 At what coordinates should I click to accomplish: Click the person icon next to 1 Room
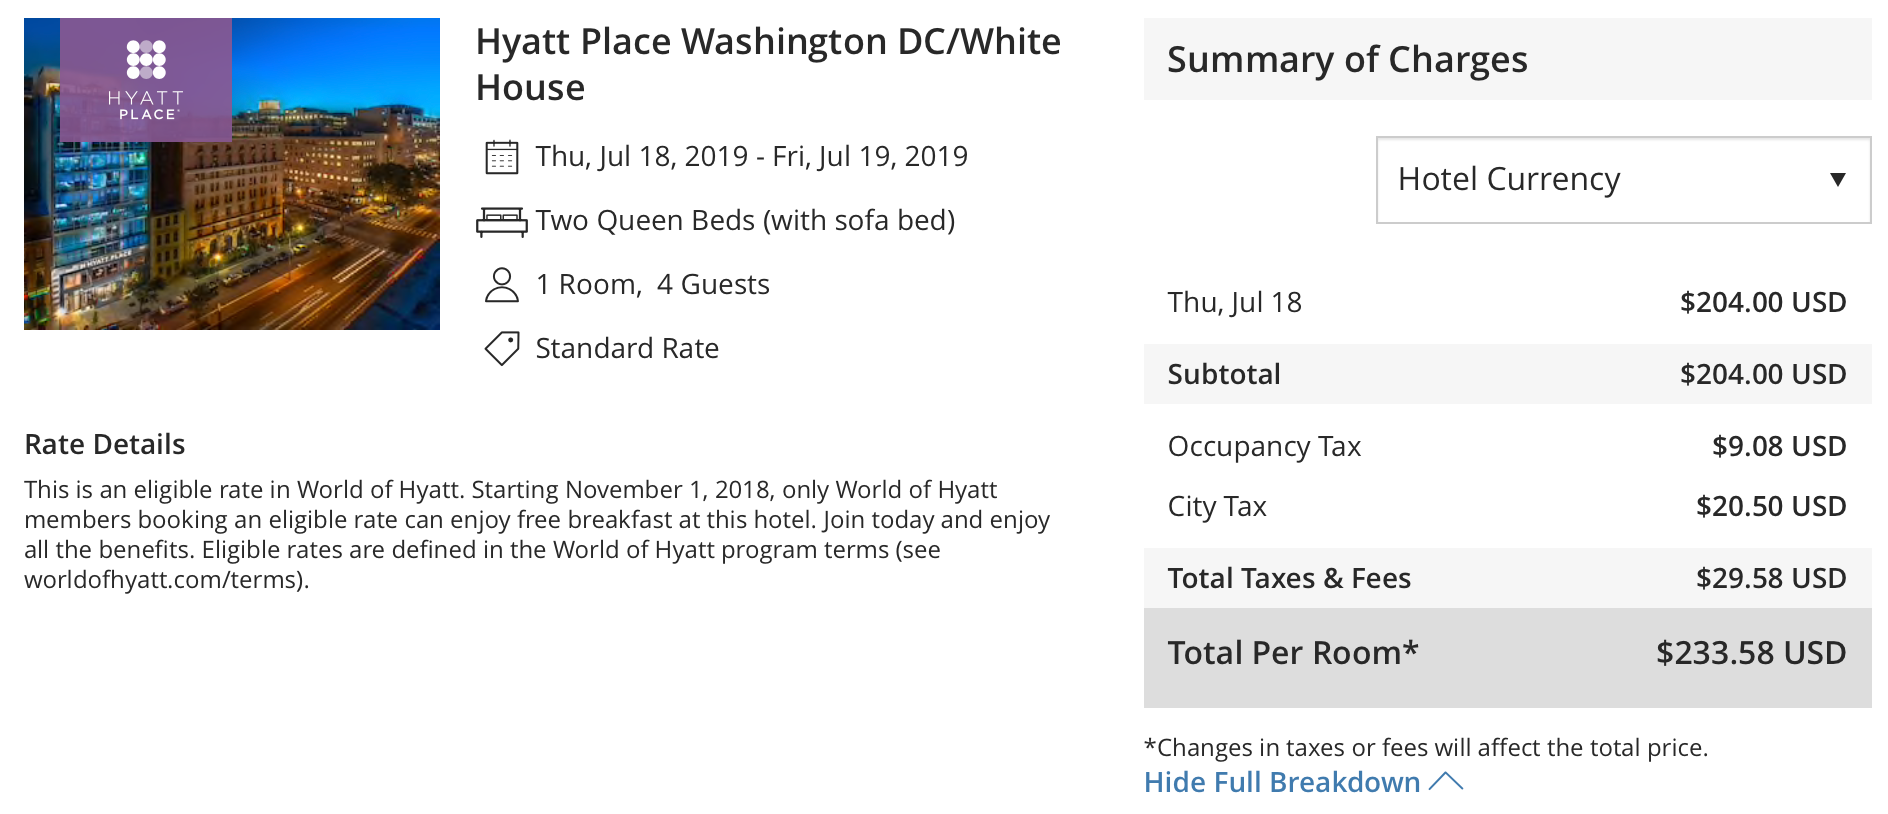tap(501, 285)
